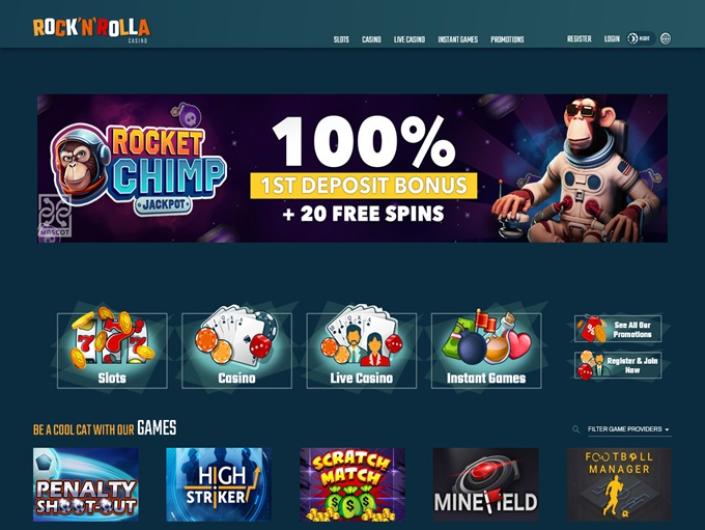Click See All Our Promotions button
This screenshot has height=530, width=705.
pyautogui.click(x=618, y=329)
